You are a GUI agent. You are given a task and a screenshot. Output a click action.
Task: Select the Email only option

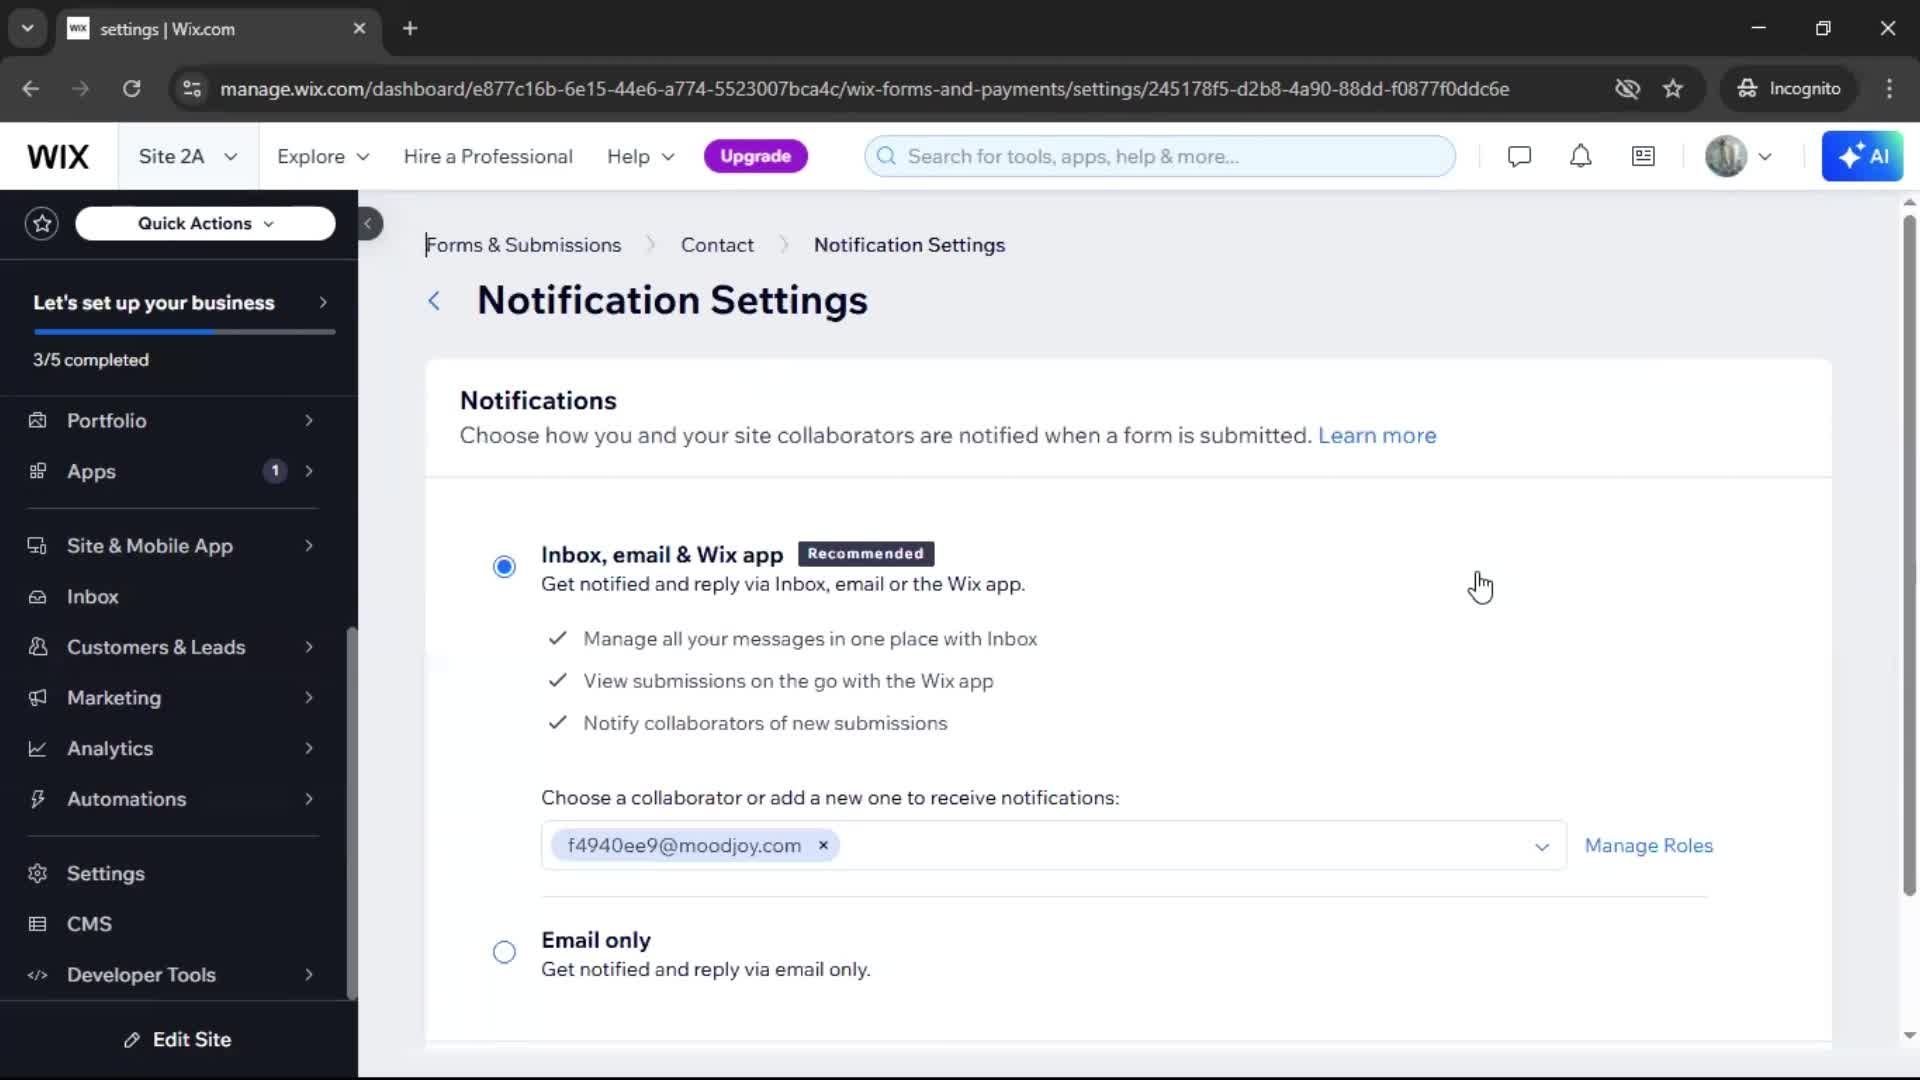504,953
